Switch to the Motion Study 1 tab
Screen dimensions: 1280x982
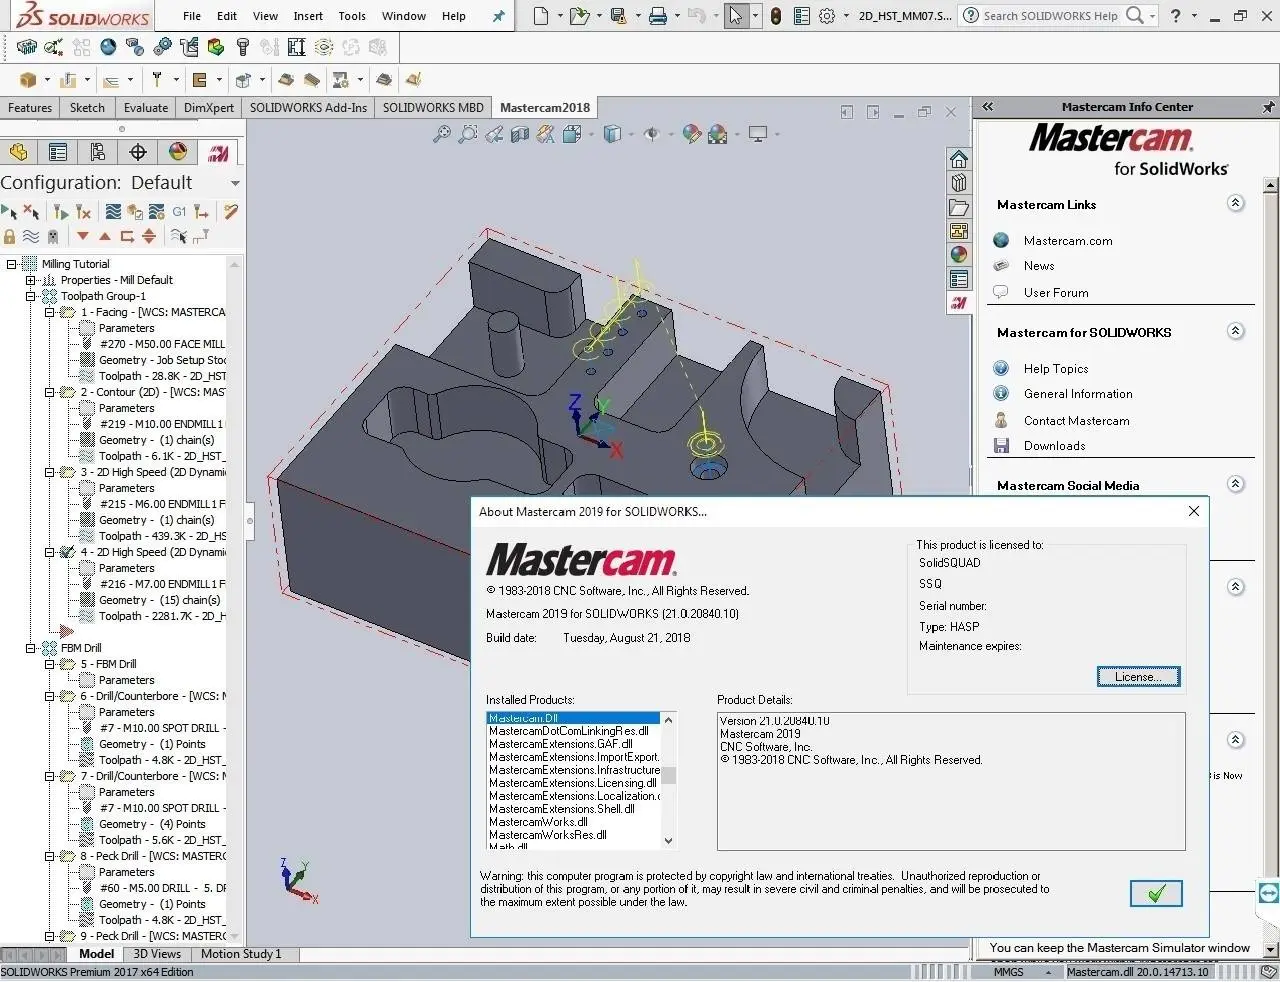click(x=241, y=954)
